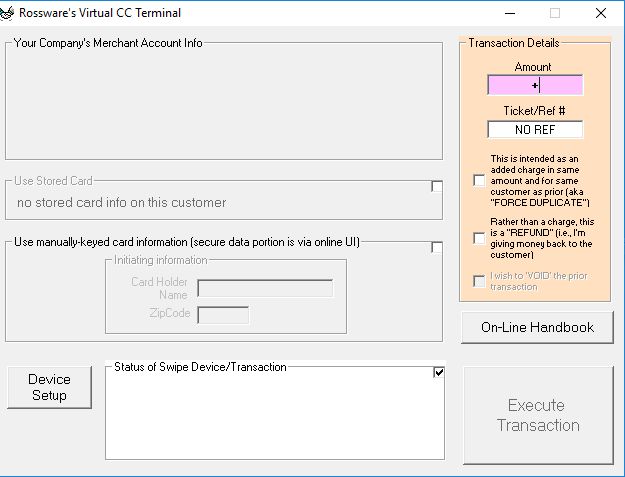Click the Execute Transaction button
This screenshot has height=477, width=625.
(x=538, y=415)
